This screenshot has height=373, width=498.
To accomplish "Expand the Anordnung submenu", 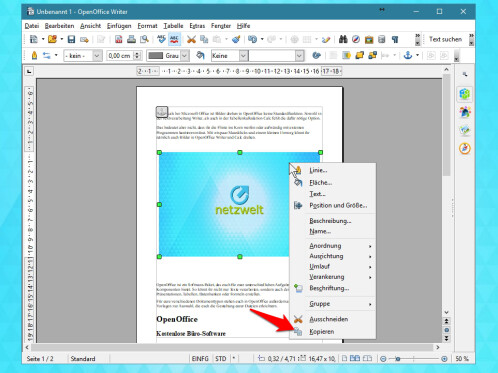I will coord(333,246).
